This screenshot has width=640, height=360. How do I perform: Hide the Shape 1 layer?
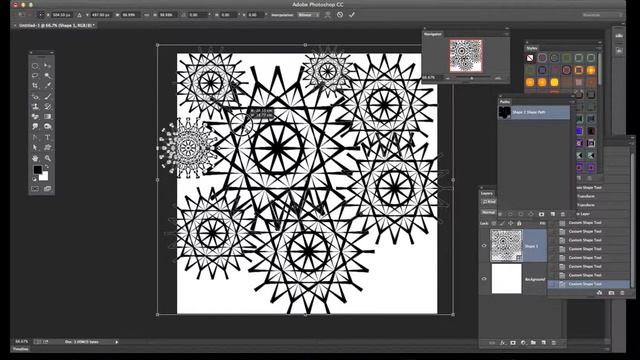484,246
